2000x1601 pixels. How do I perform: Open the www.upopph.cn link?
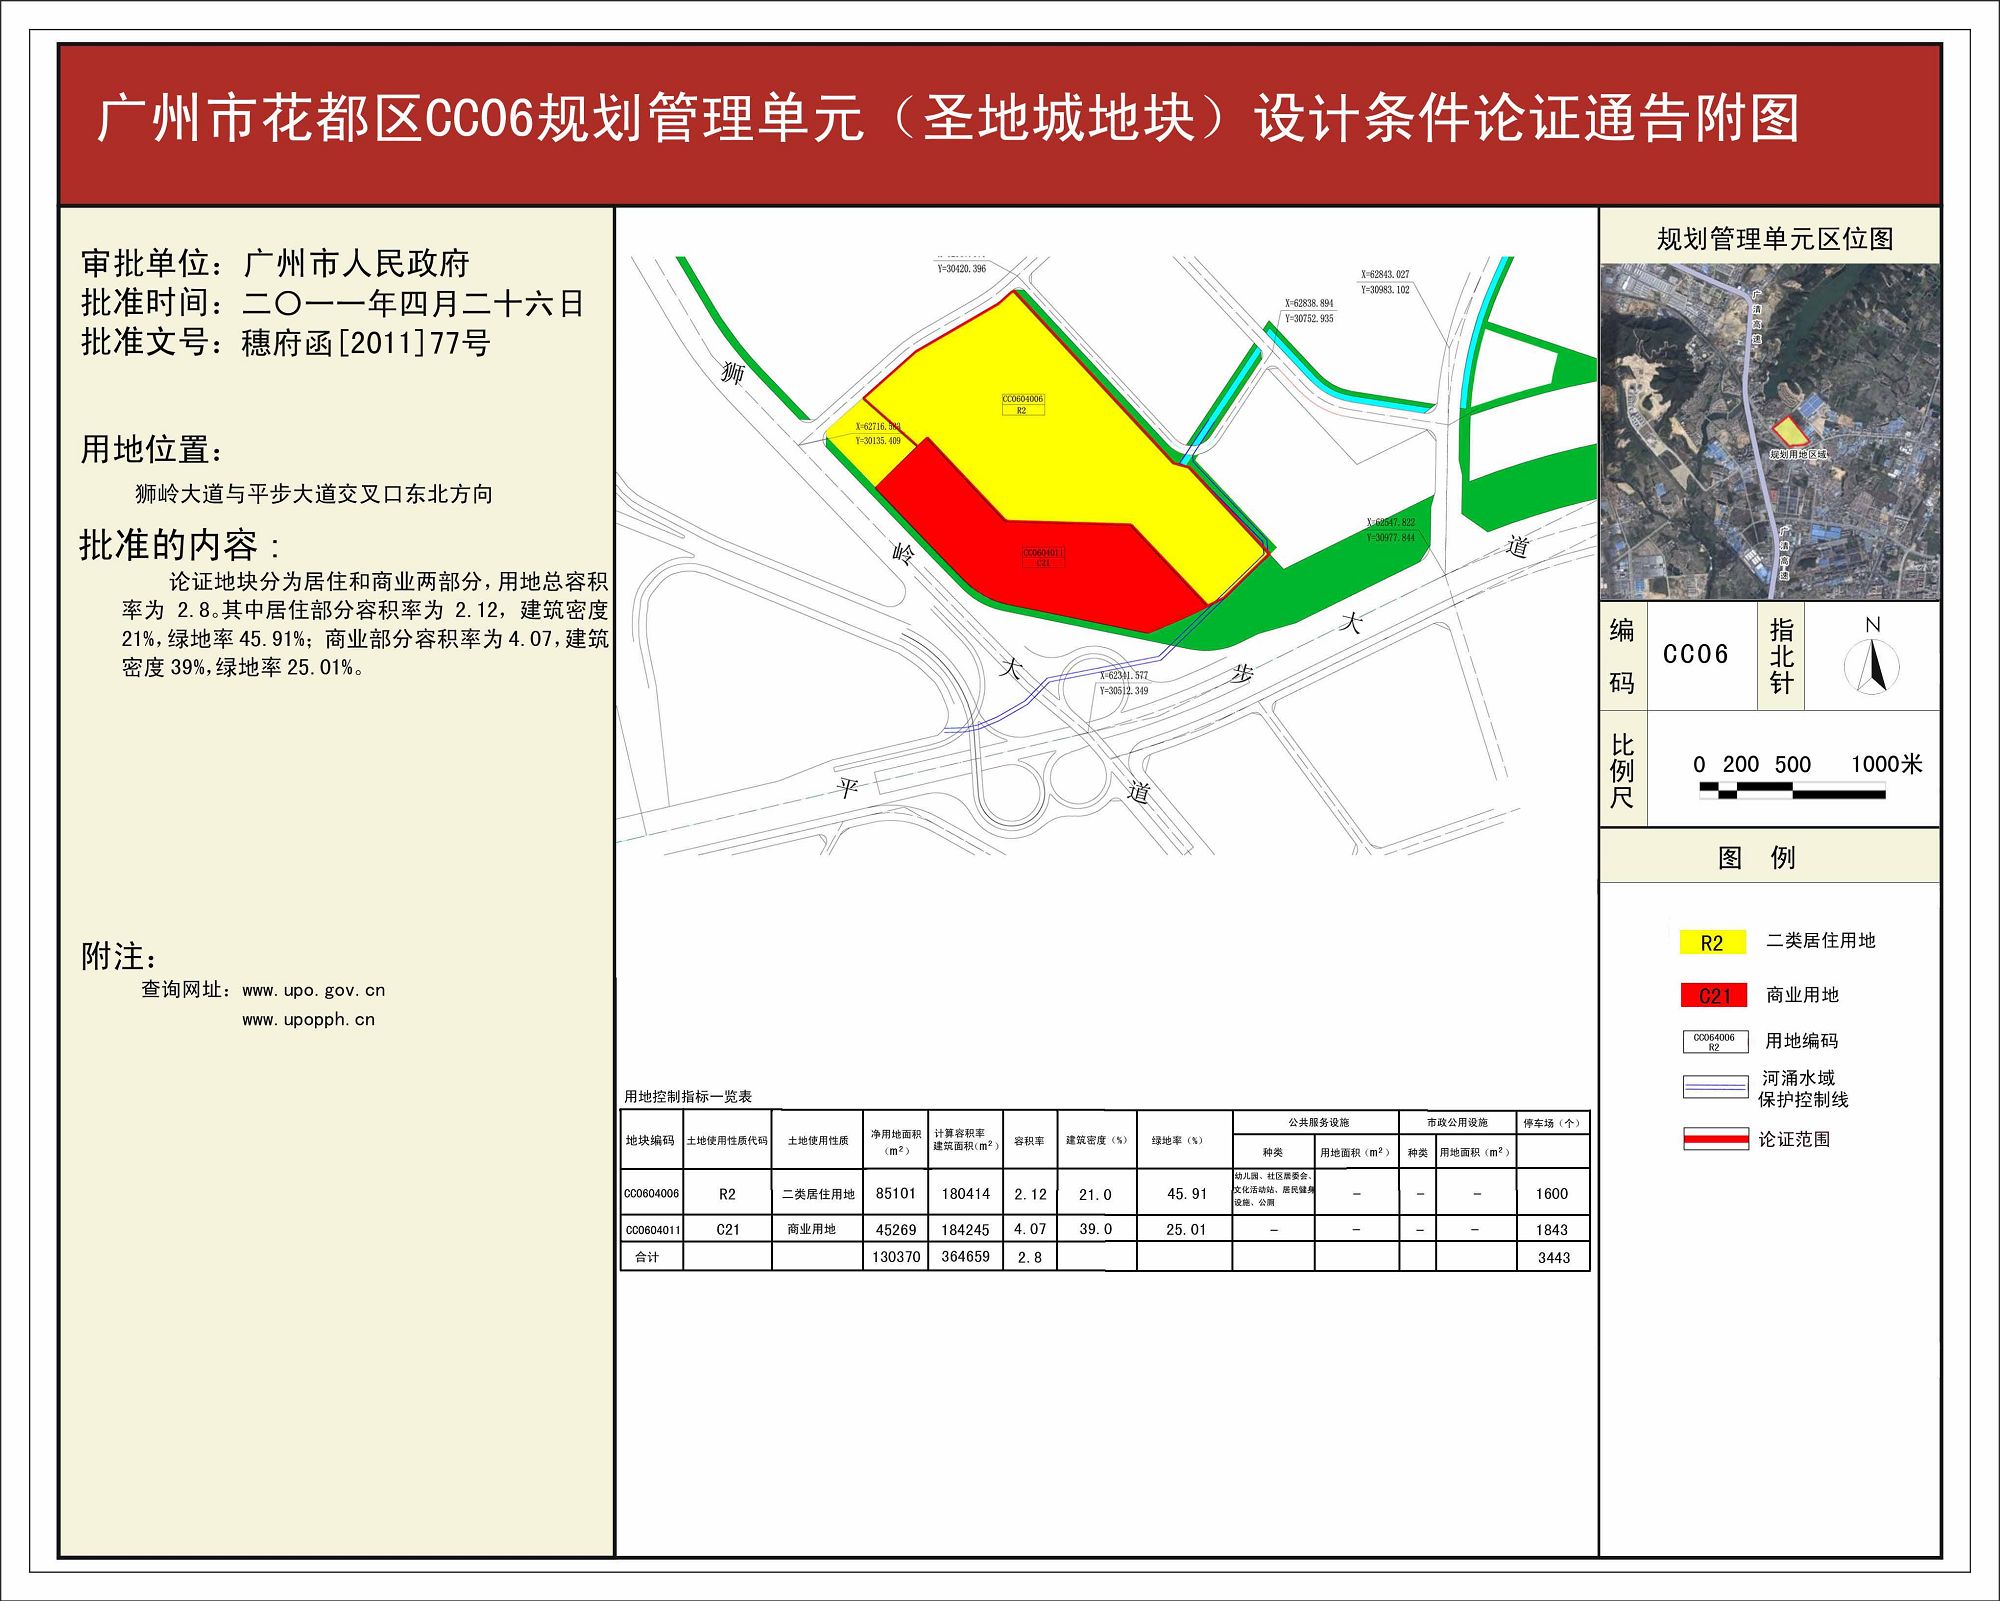(x=308, y=1020)
